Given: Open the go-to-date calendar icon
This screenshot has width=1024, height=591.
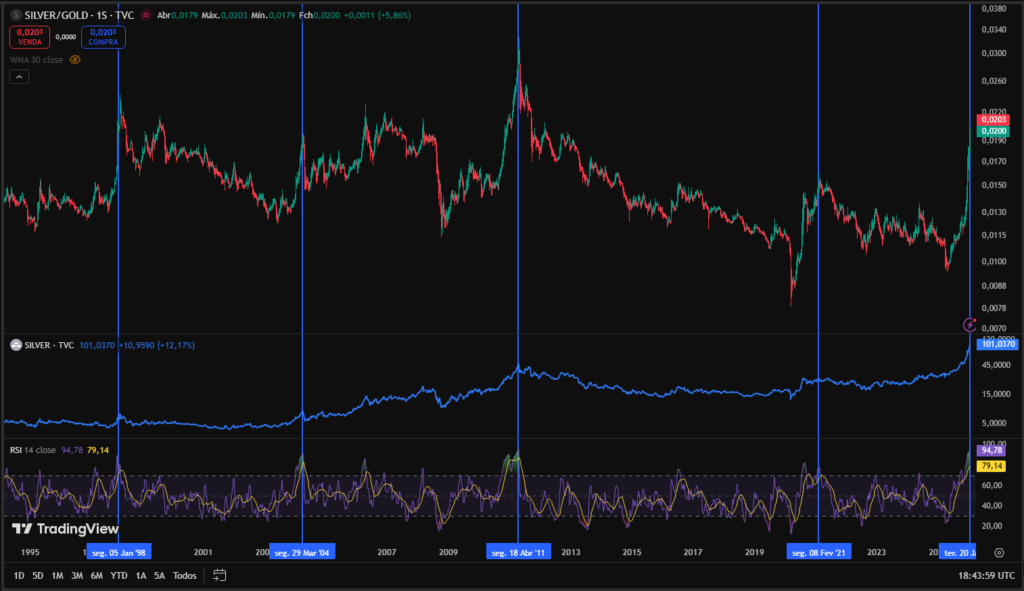Looking at the screenshot, I should [218, 575].
